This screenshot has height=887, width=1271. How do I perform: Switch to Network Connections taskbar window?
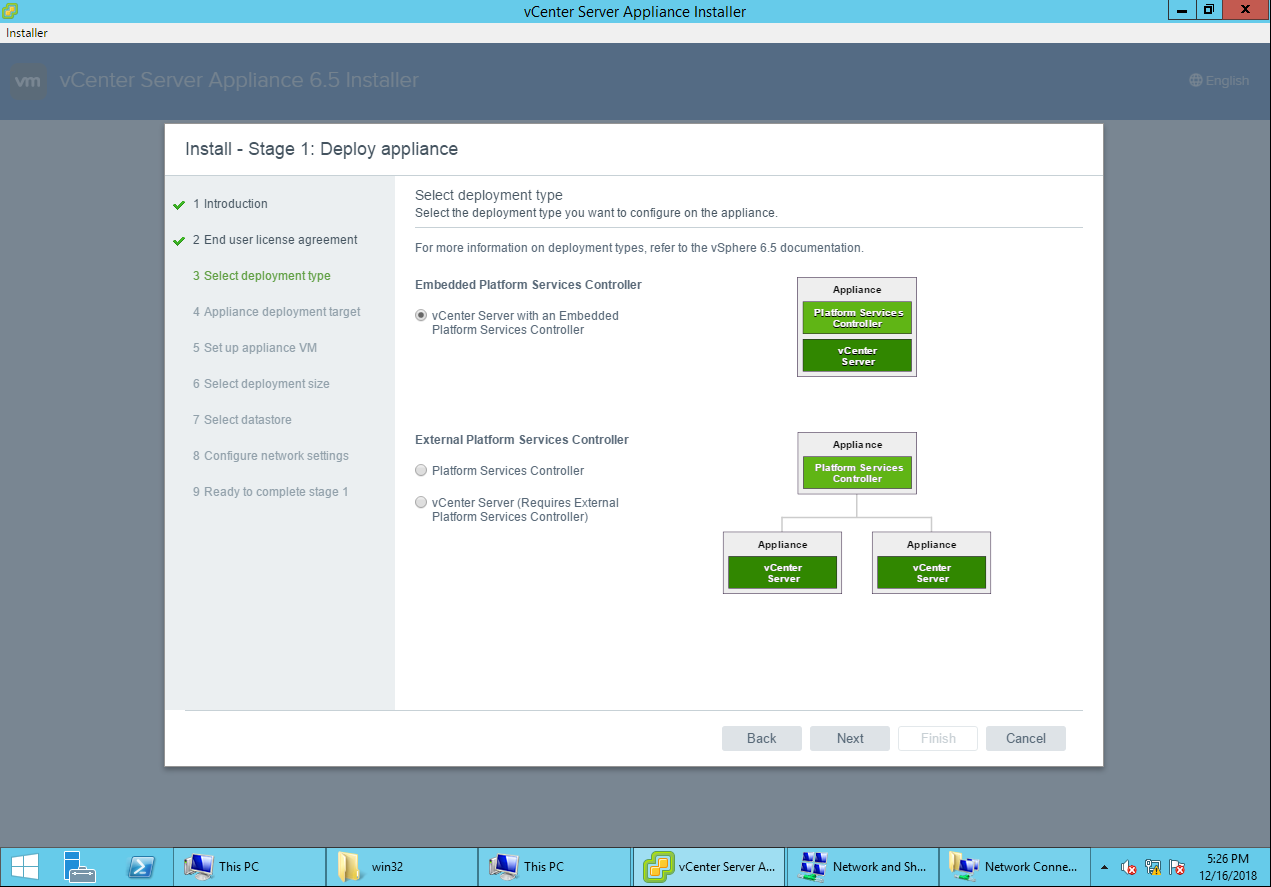click(x=1014, y=866)
